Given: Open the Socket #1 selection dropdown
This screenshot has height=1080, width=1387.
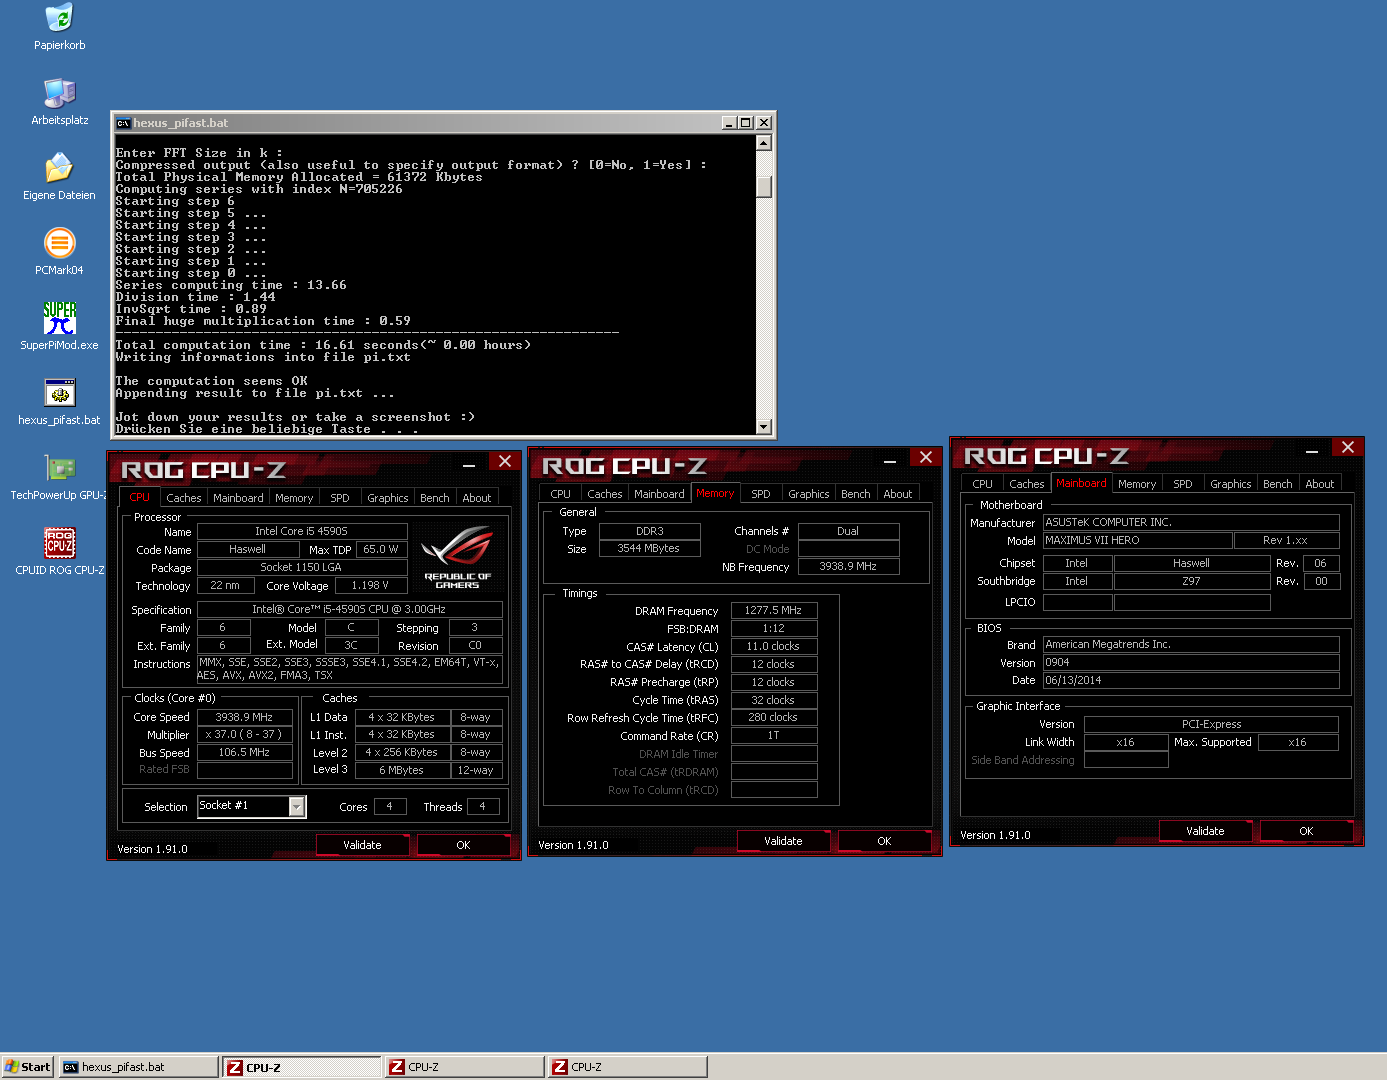Looking at the screenshot, I should [x=297, y=806].
